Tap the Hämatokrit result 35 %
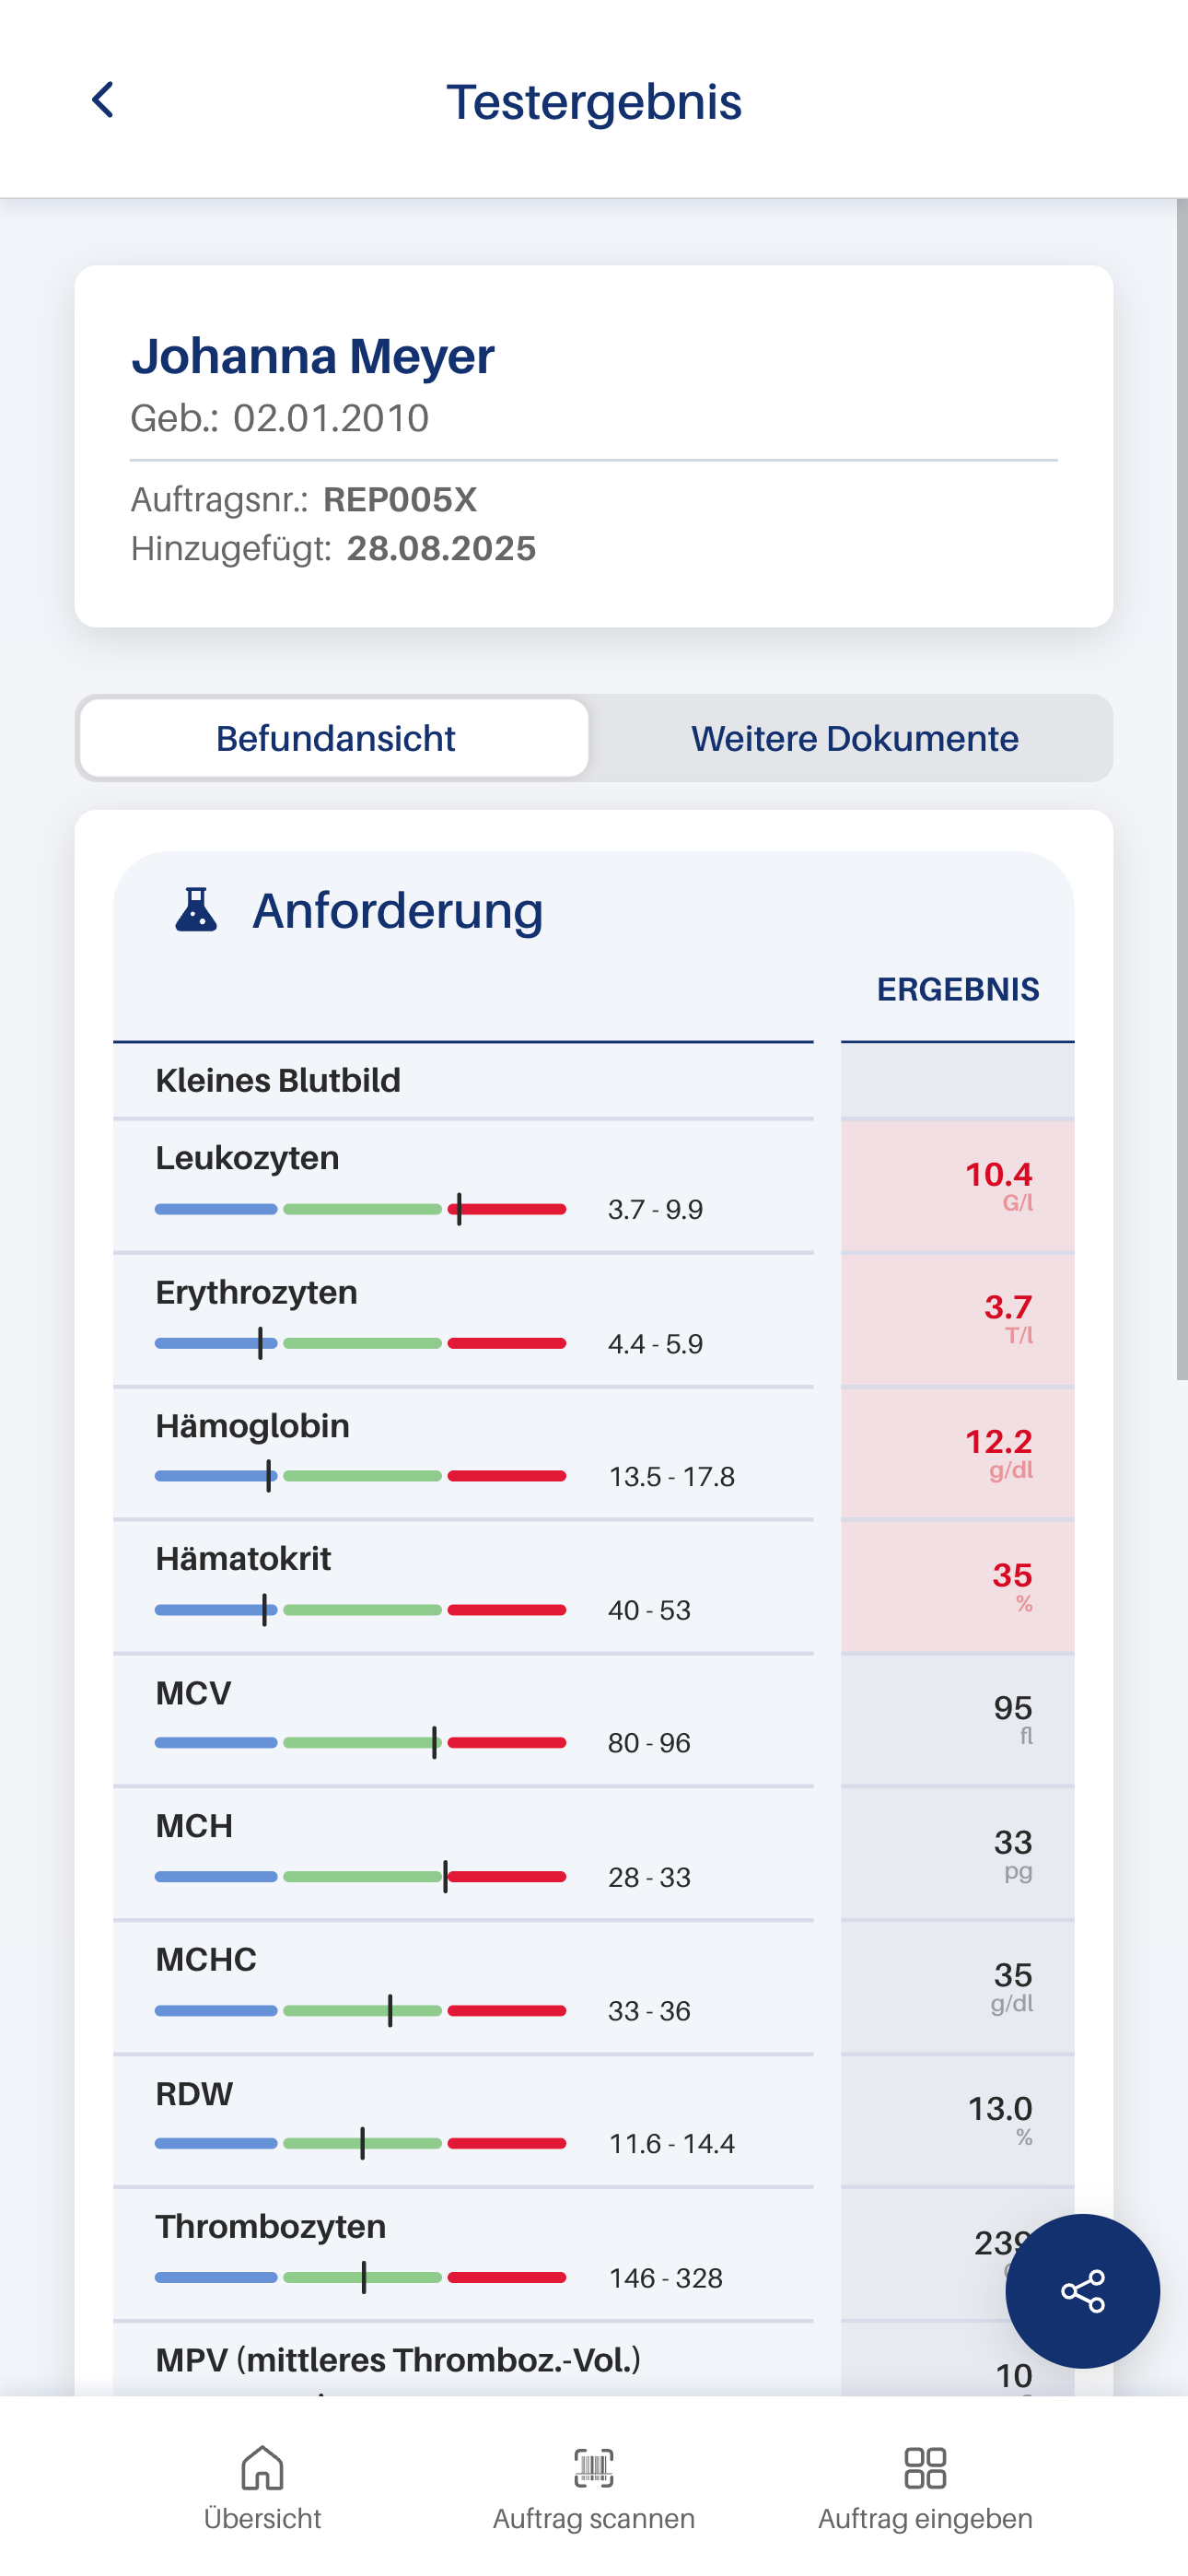The image size is (1188, 2576). [1011, 1577]
